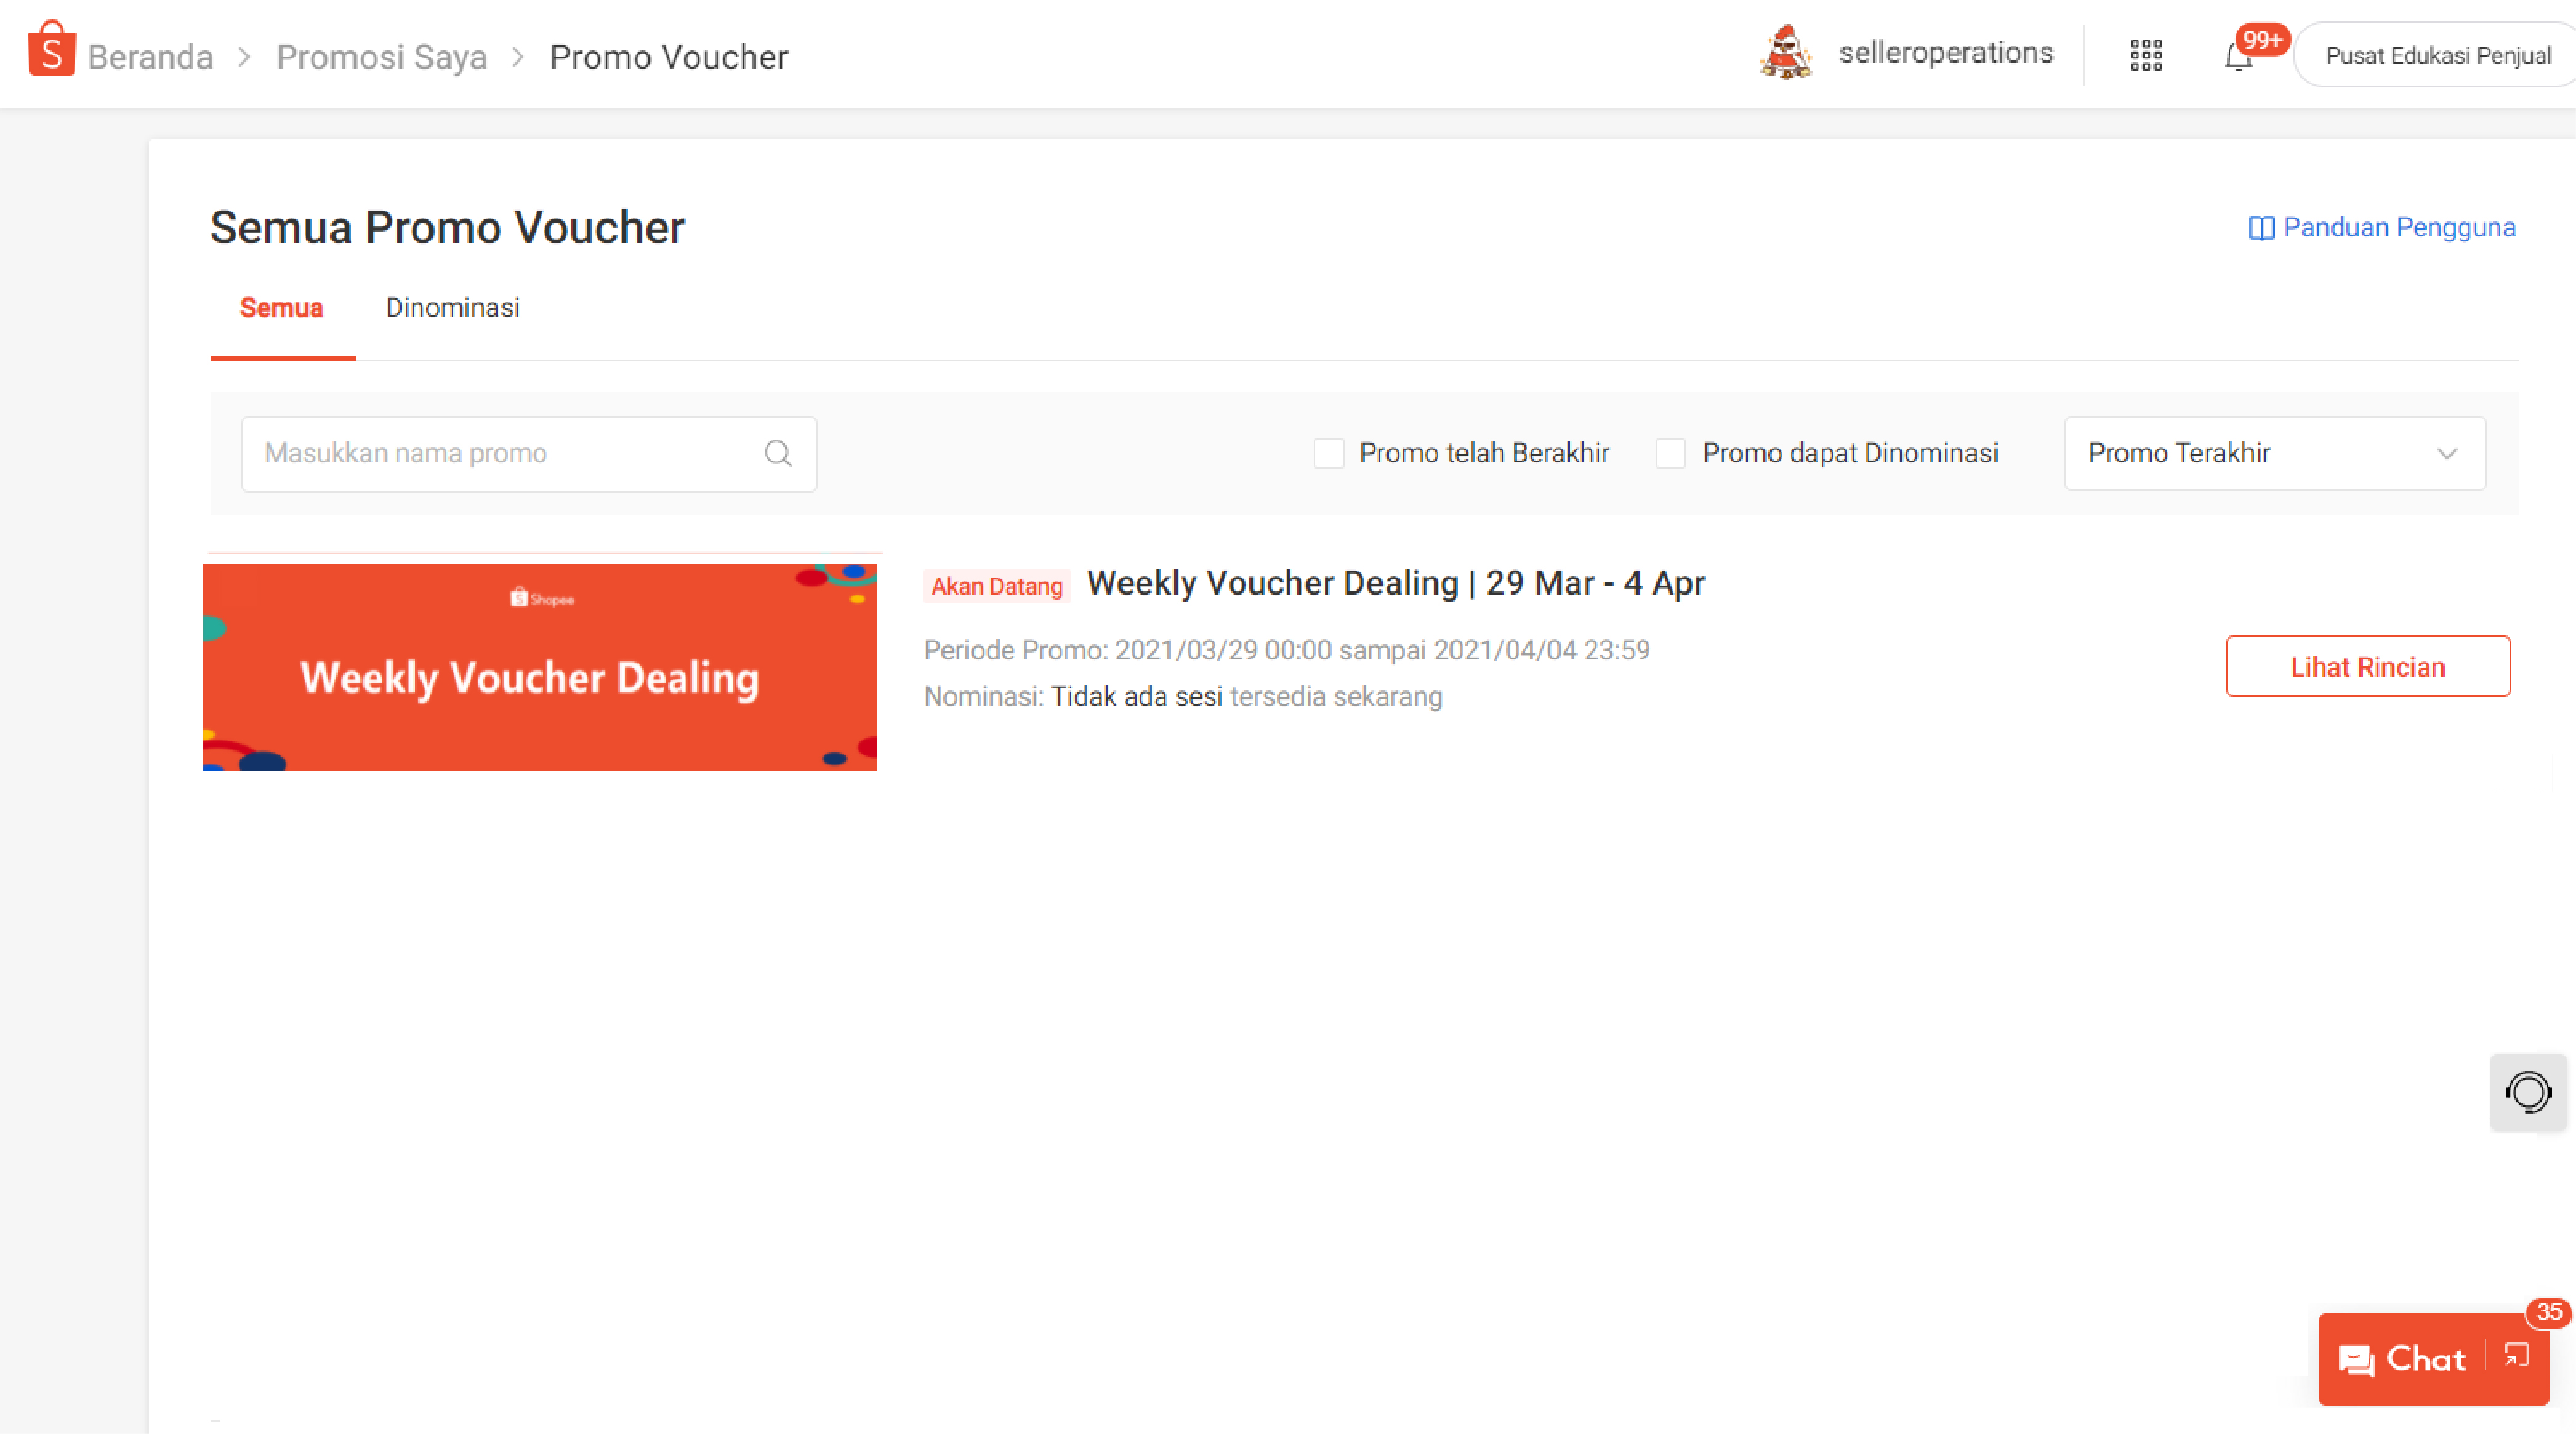Switch to the Dinominasi tab
Screen dimensions: 2576x1434
point(453,308)
